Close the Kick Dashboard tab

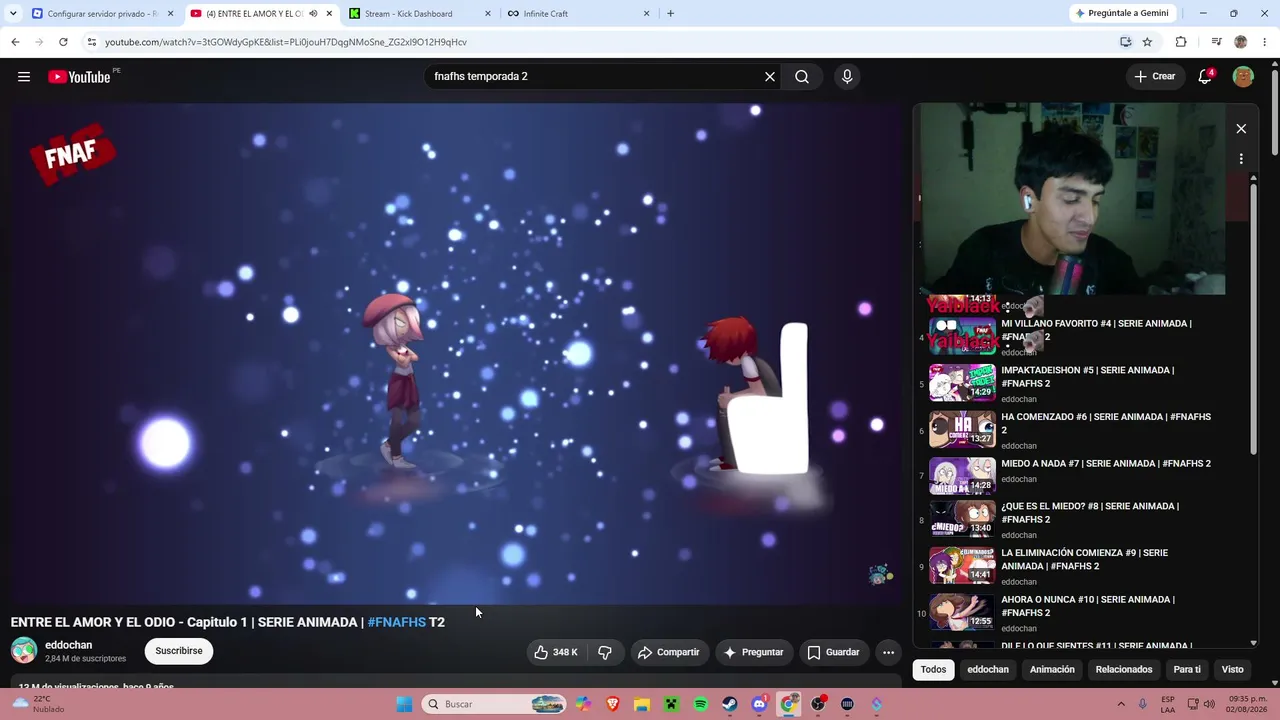click(x=488, y=14)
